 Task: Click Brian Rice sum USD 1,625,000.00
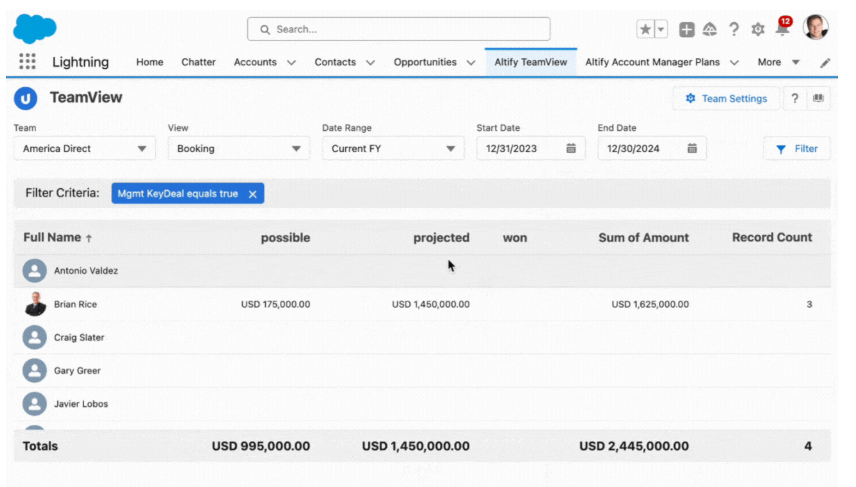[650, 304]
